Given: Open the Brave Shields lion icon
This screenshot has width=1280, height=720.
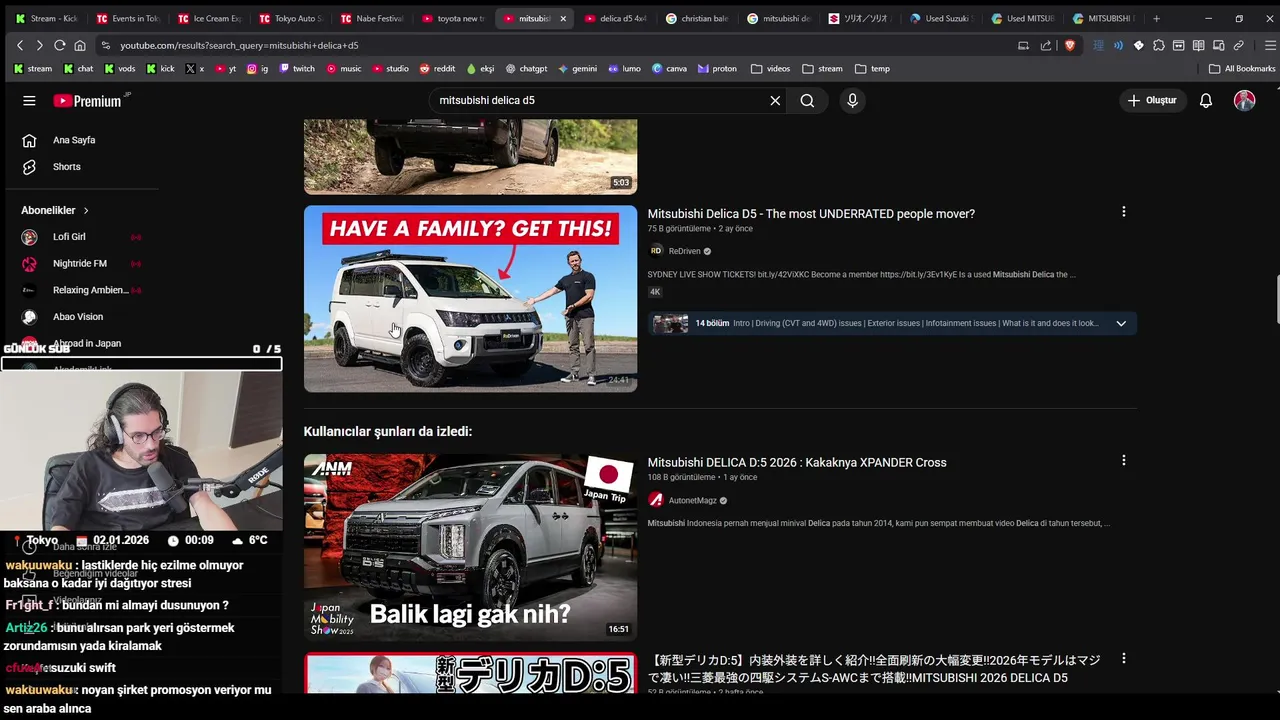Looking at the screenshot, I should 1070,45.
